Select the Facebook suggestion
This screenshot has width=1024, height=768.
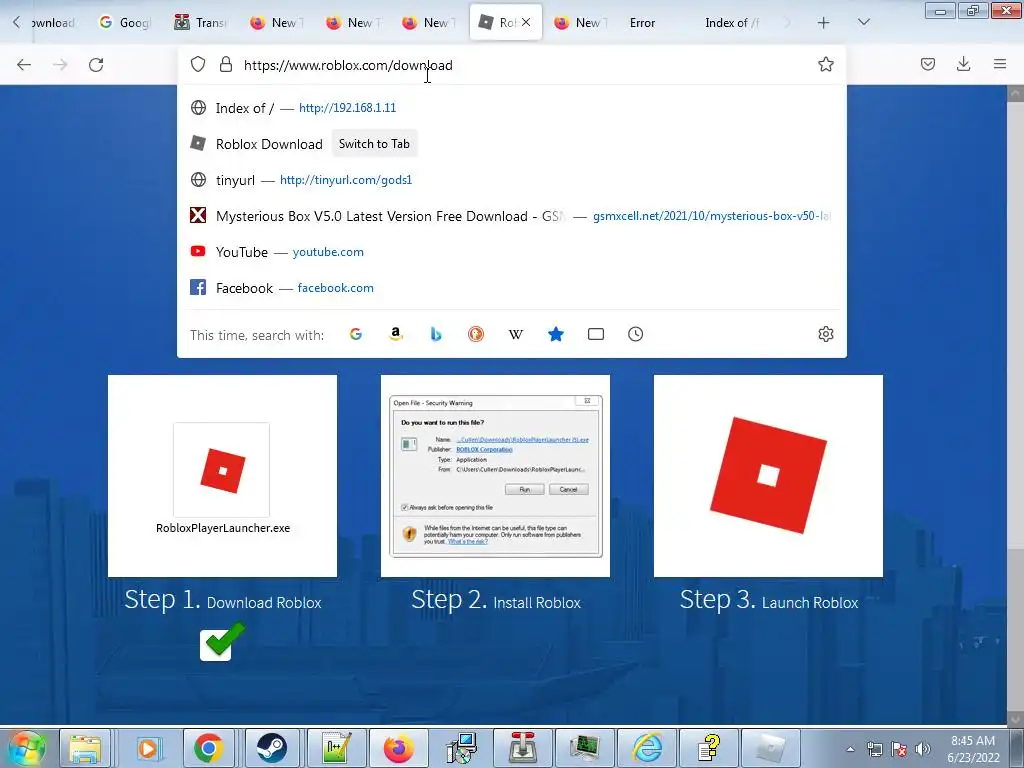pos(512,287)
